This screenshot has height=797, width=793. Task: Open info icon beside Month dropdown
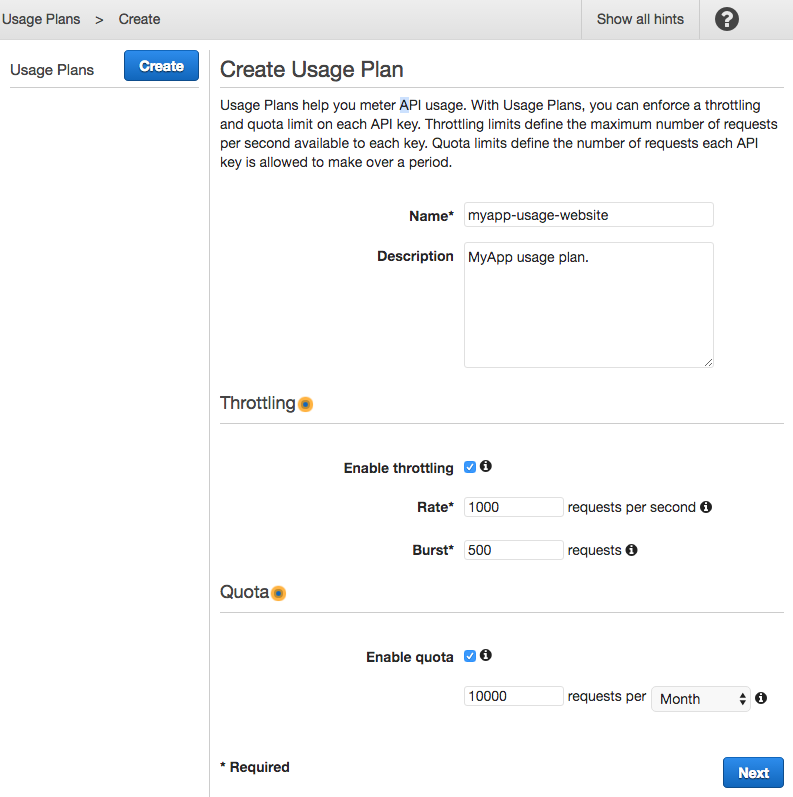pos(760,698)
